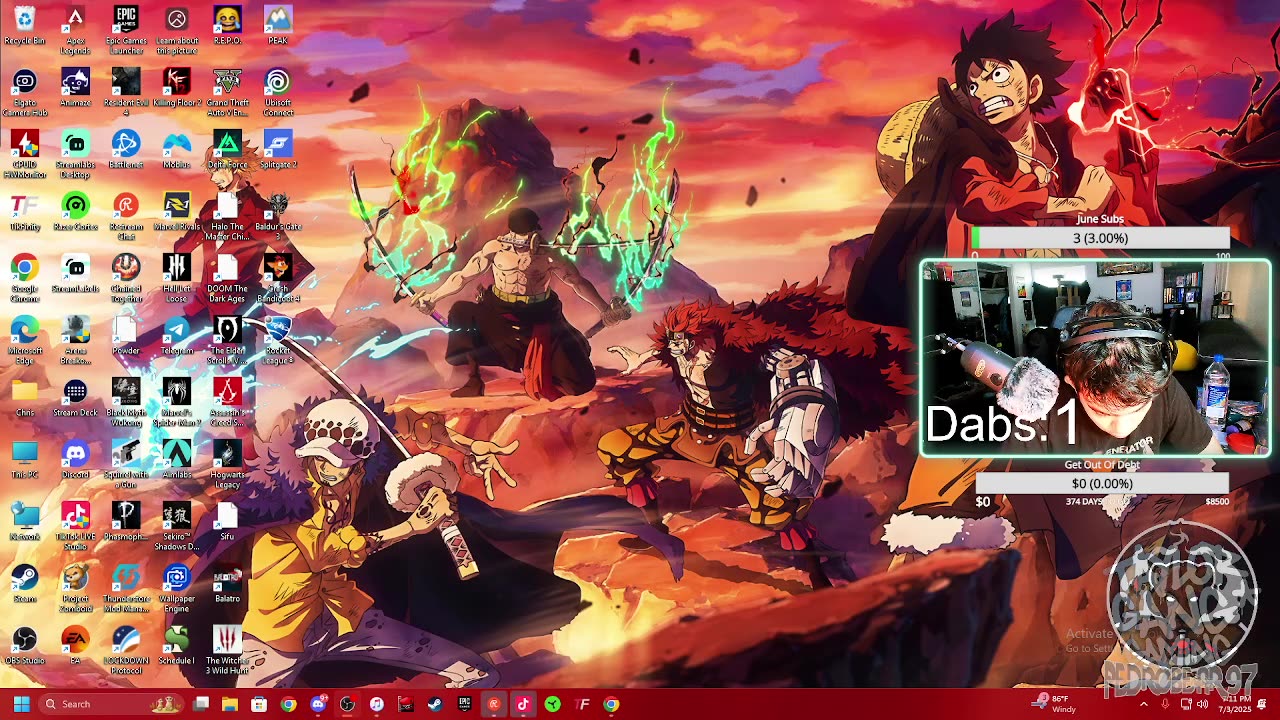The image size is (1280, 720).
Task: Open the Razer Cortex desktop shortcut
Action: click(x=75, y=211)
